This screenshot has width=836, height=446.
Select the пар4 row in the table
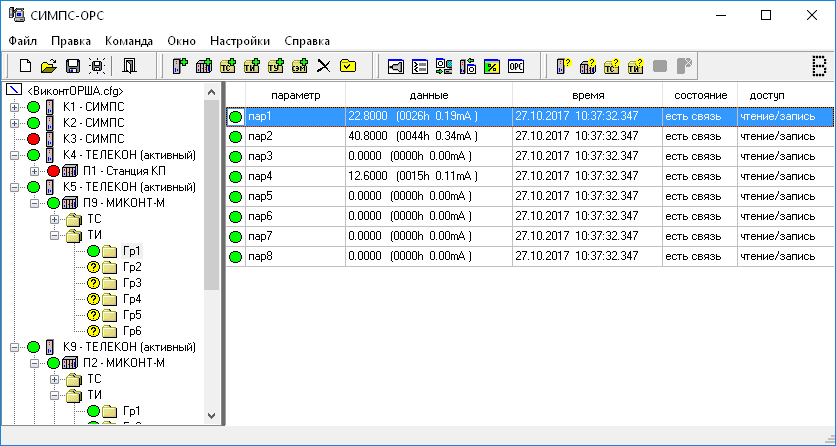click(x=260, y=176)
